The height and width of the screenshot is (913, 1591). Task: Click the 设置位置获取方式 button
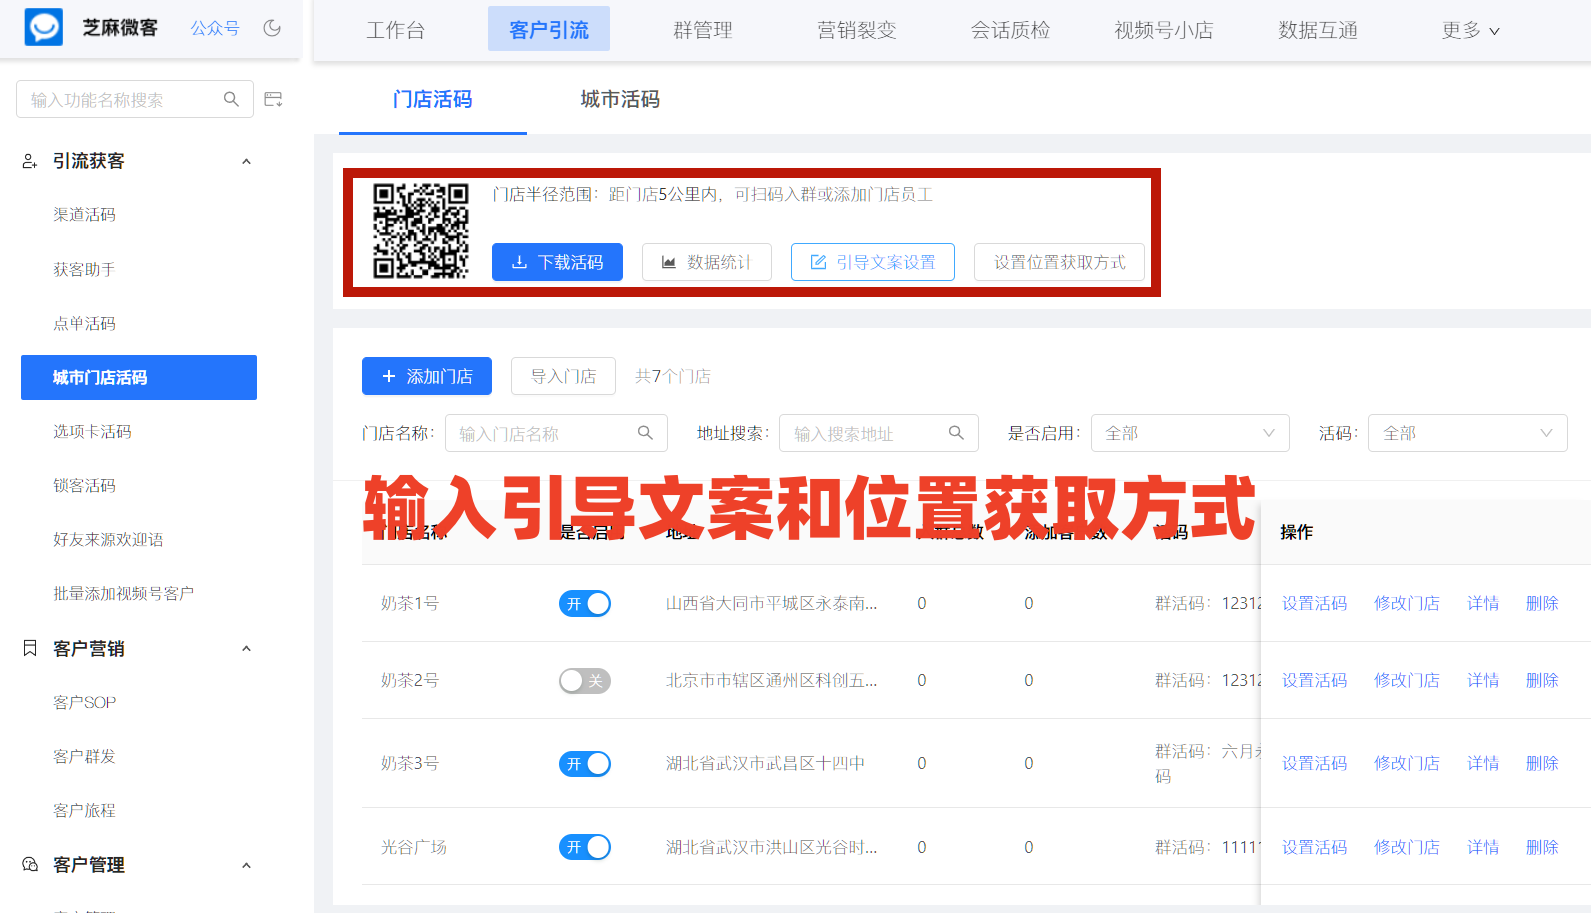pos(1059,262)
